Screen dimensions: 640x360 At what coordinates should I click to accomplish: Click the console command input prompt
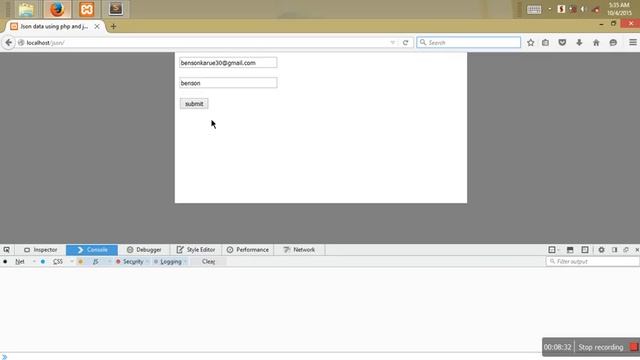click(x=320, y=357)
